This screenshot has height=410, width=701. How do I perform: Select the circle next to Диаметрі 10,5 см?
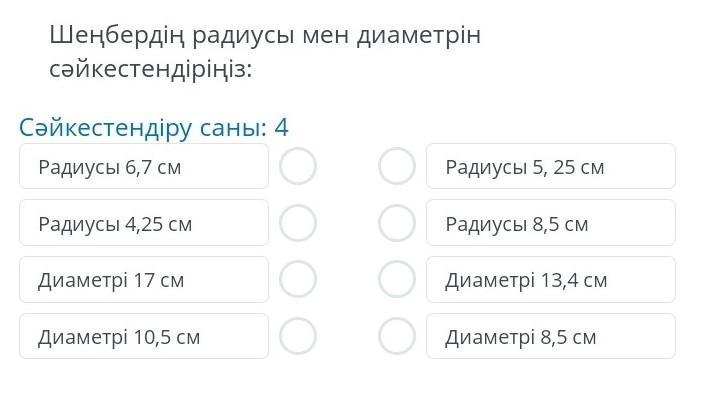[298, 337]
